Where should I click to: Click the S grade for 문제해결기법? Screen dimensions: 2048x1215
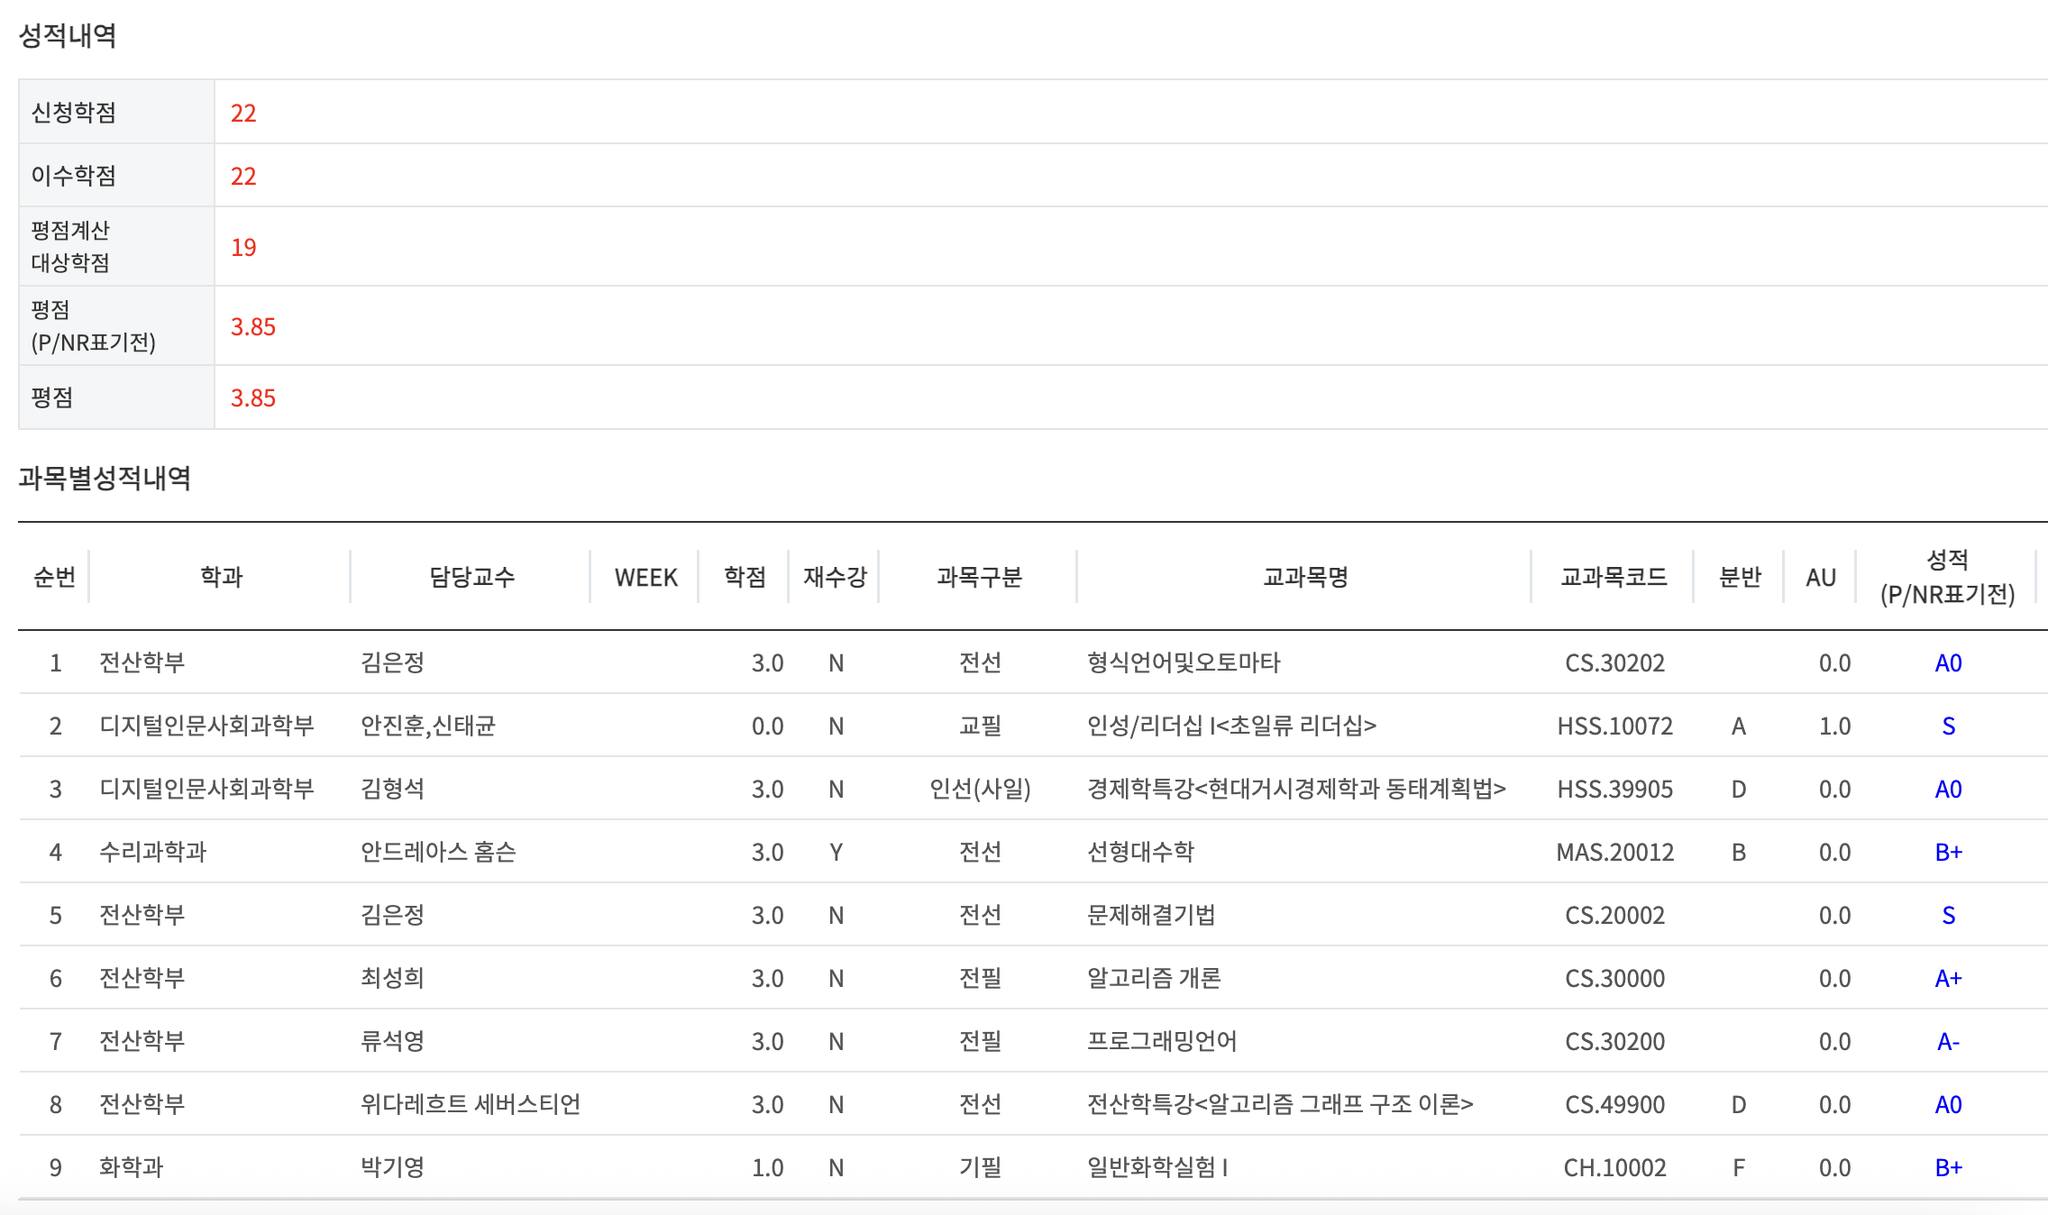coord(1947,915)
